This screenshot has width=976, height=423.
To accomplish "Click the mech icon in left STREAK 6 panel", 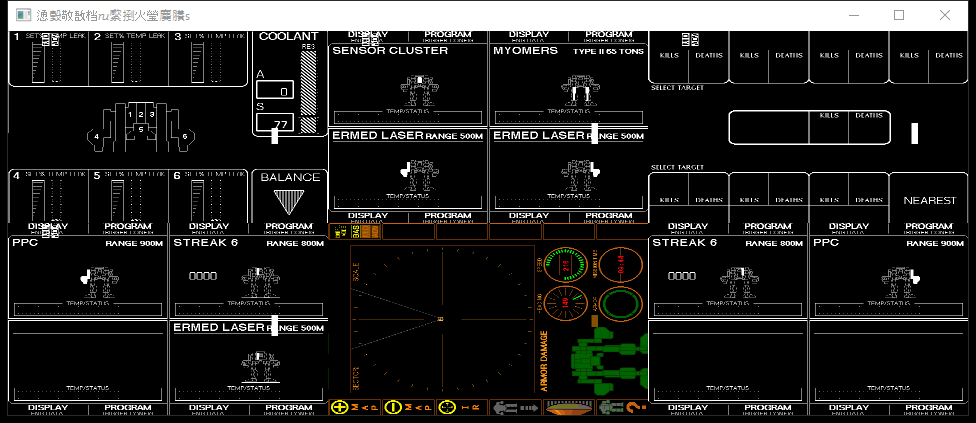I will (260, 282).
